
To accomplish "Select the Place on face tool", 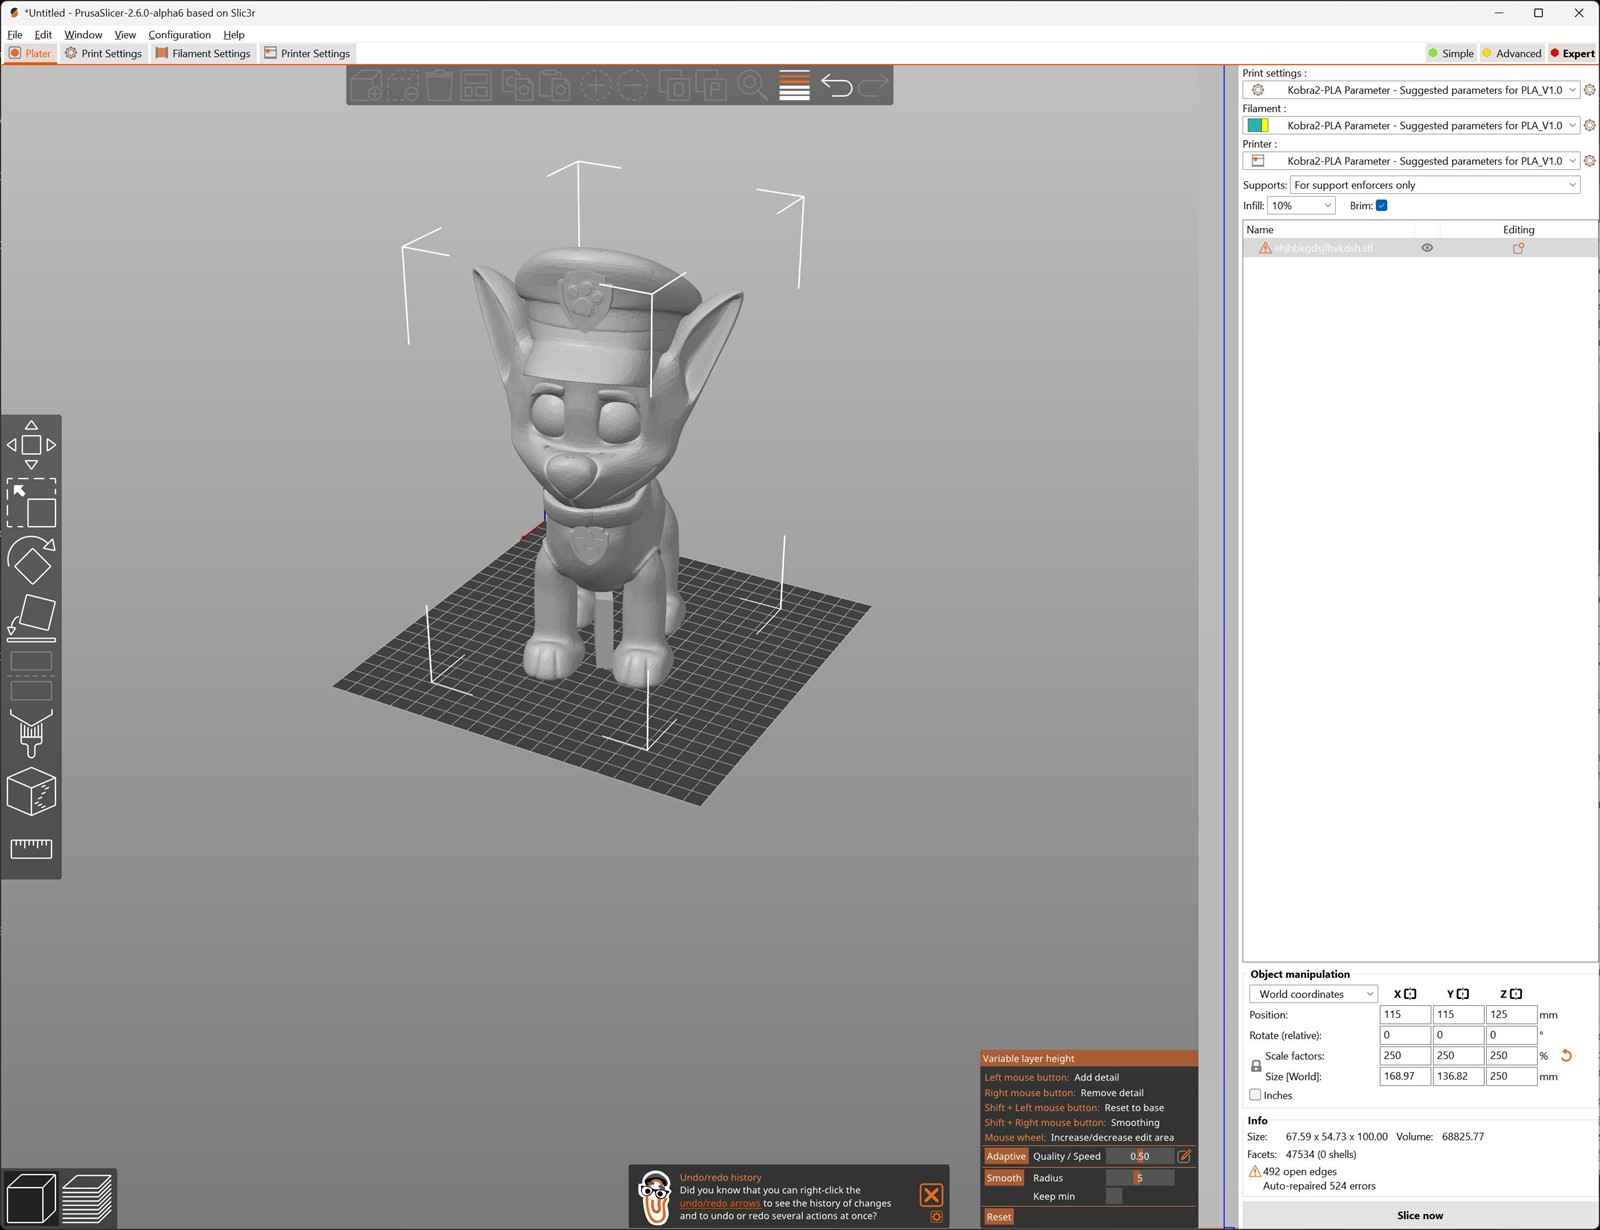I will pos(31,617).
